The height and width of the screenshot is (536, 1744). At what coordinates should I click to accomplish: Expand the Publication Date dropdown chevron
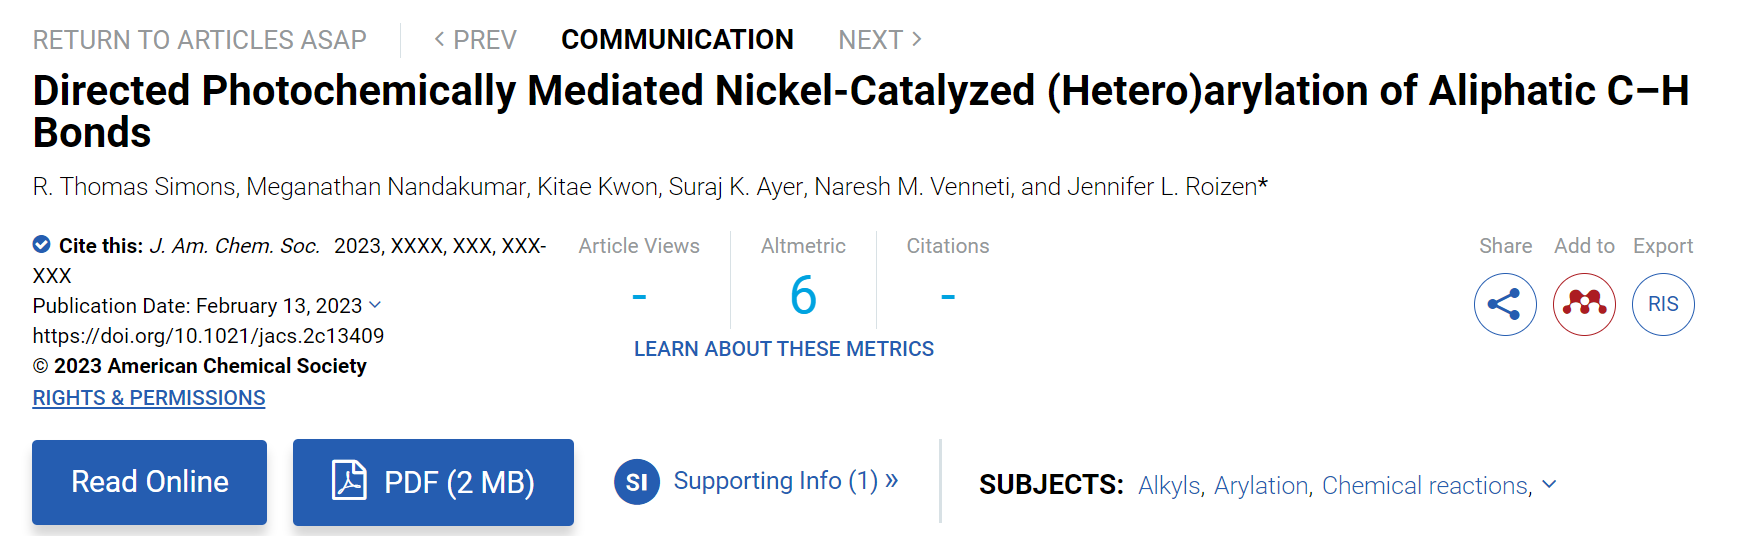(375, 305)
